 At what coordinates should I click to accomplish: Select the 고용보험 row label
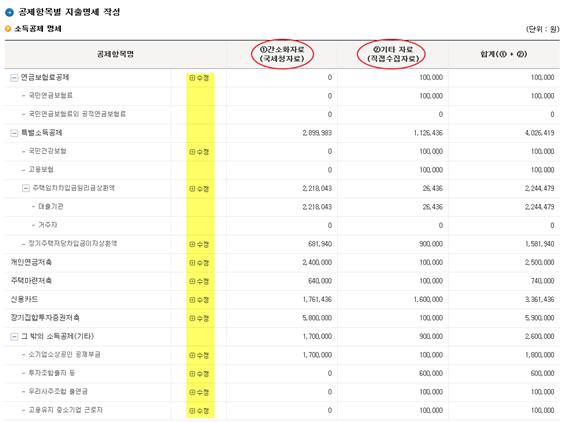coord(41,169)
